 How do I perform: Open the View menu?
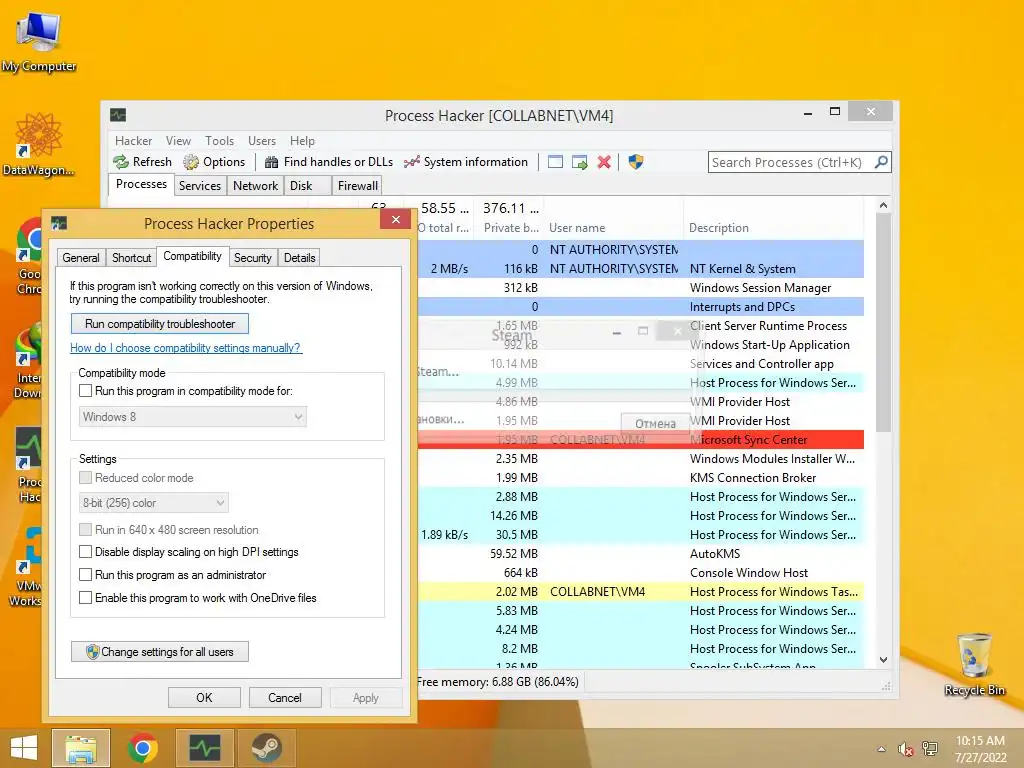[178, 141]
